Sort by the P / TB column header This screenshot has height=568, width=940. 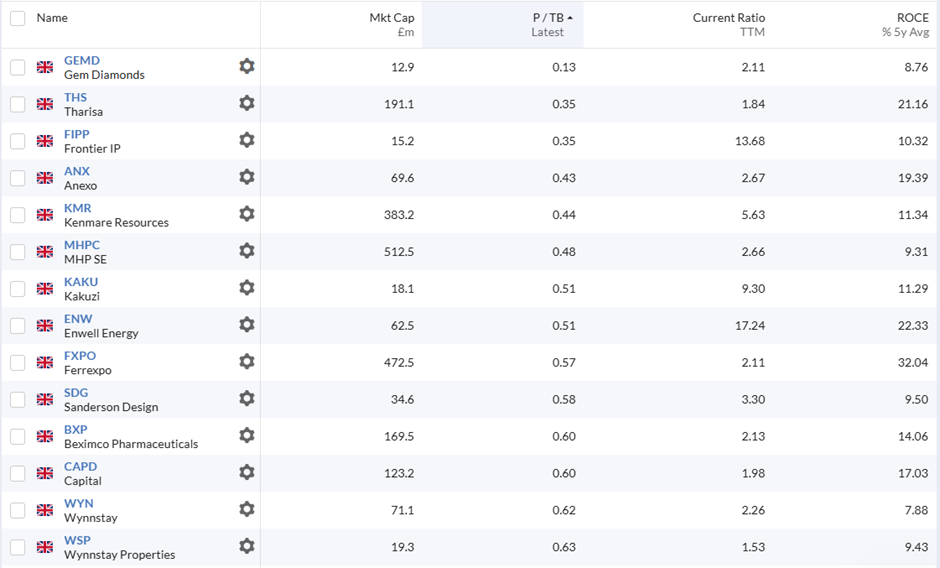[x=548, y=18]
